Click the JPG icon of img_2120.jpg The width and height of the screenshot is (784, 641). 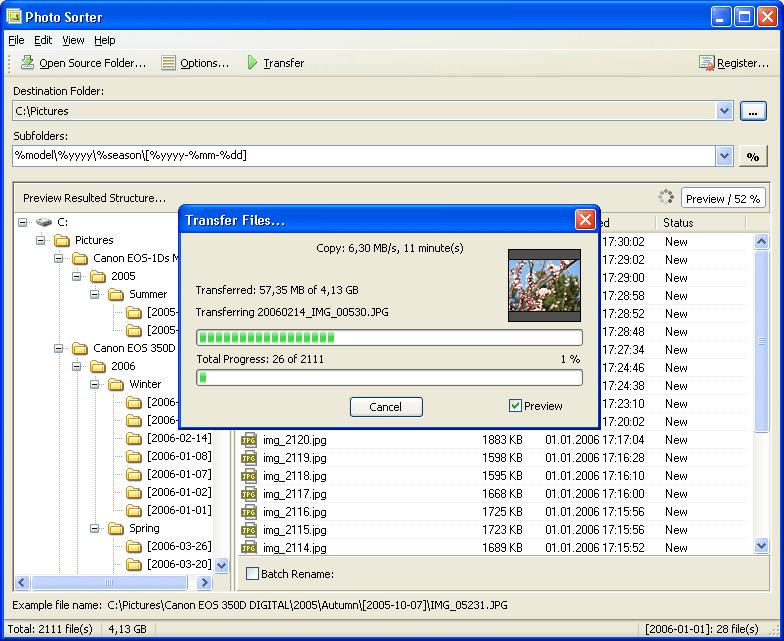point(249,440)
